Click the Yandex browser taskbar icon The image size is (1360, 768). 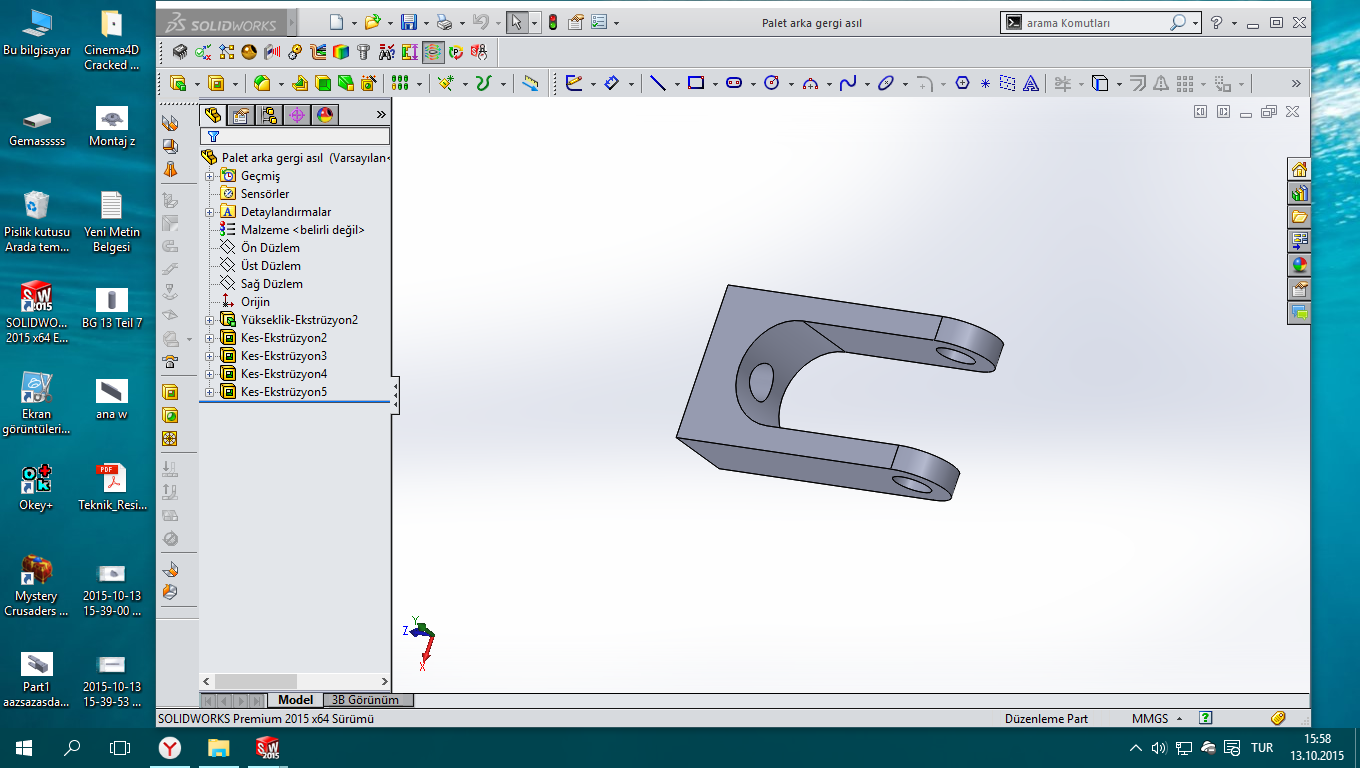click(171, 747)
